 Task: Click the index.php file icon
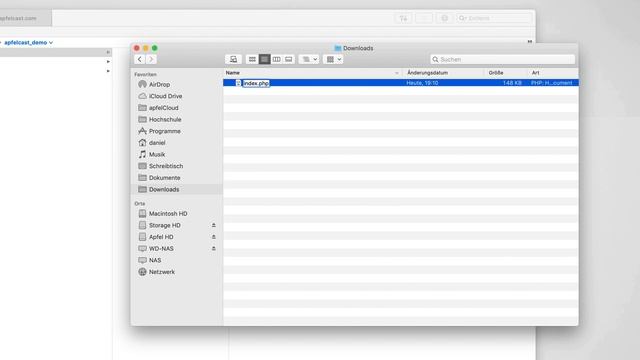coord(238,83)
